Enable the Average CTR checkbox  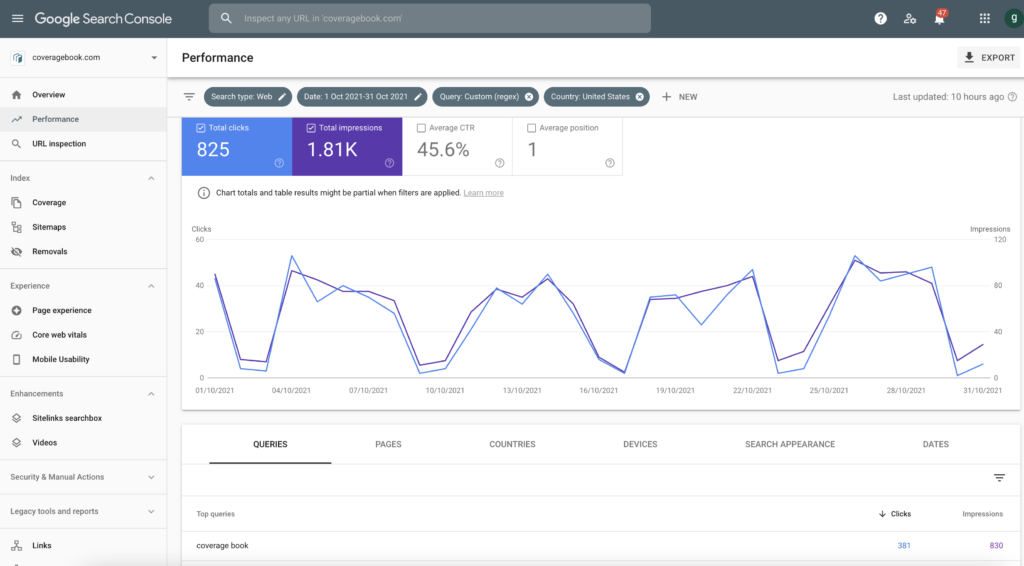pos(421,128)
